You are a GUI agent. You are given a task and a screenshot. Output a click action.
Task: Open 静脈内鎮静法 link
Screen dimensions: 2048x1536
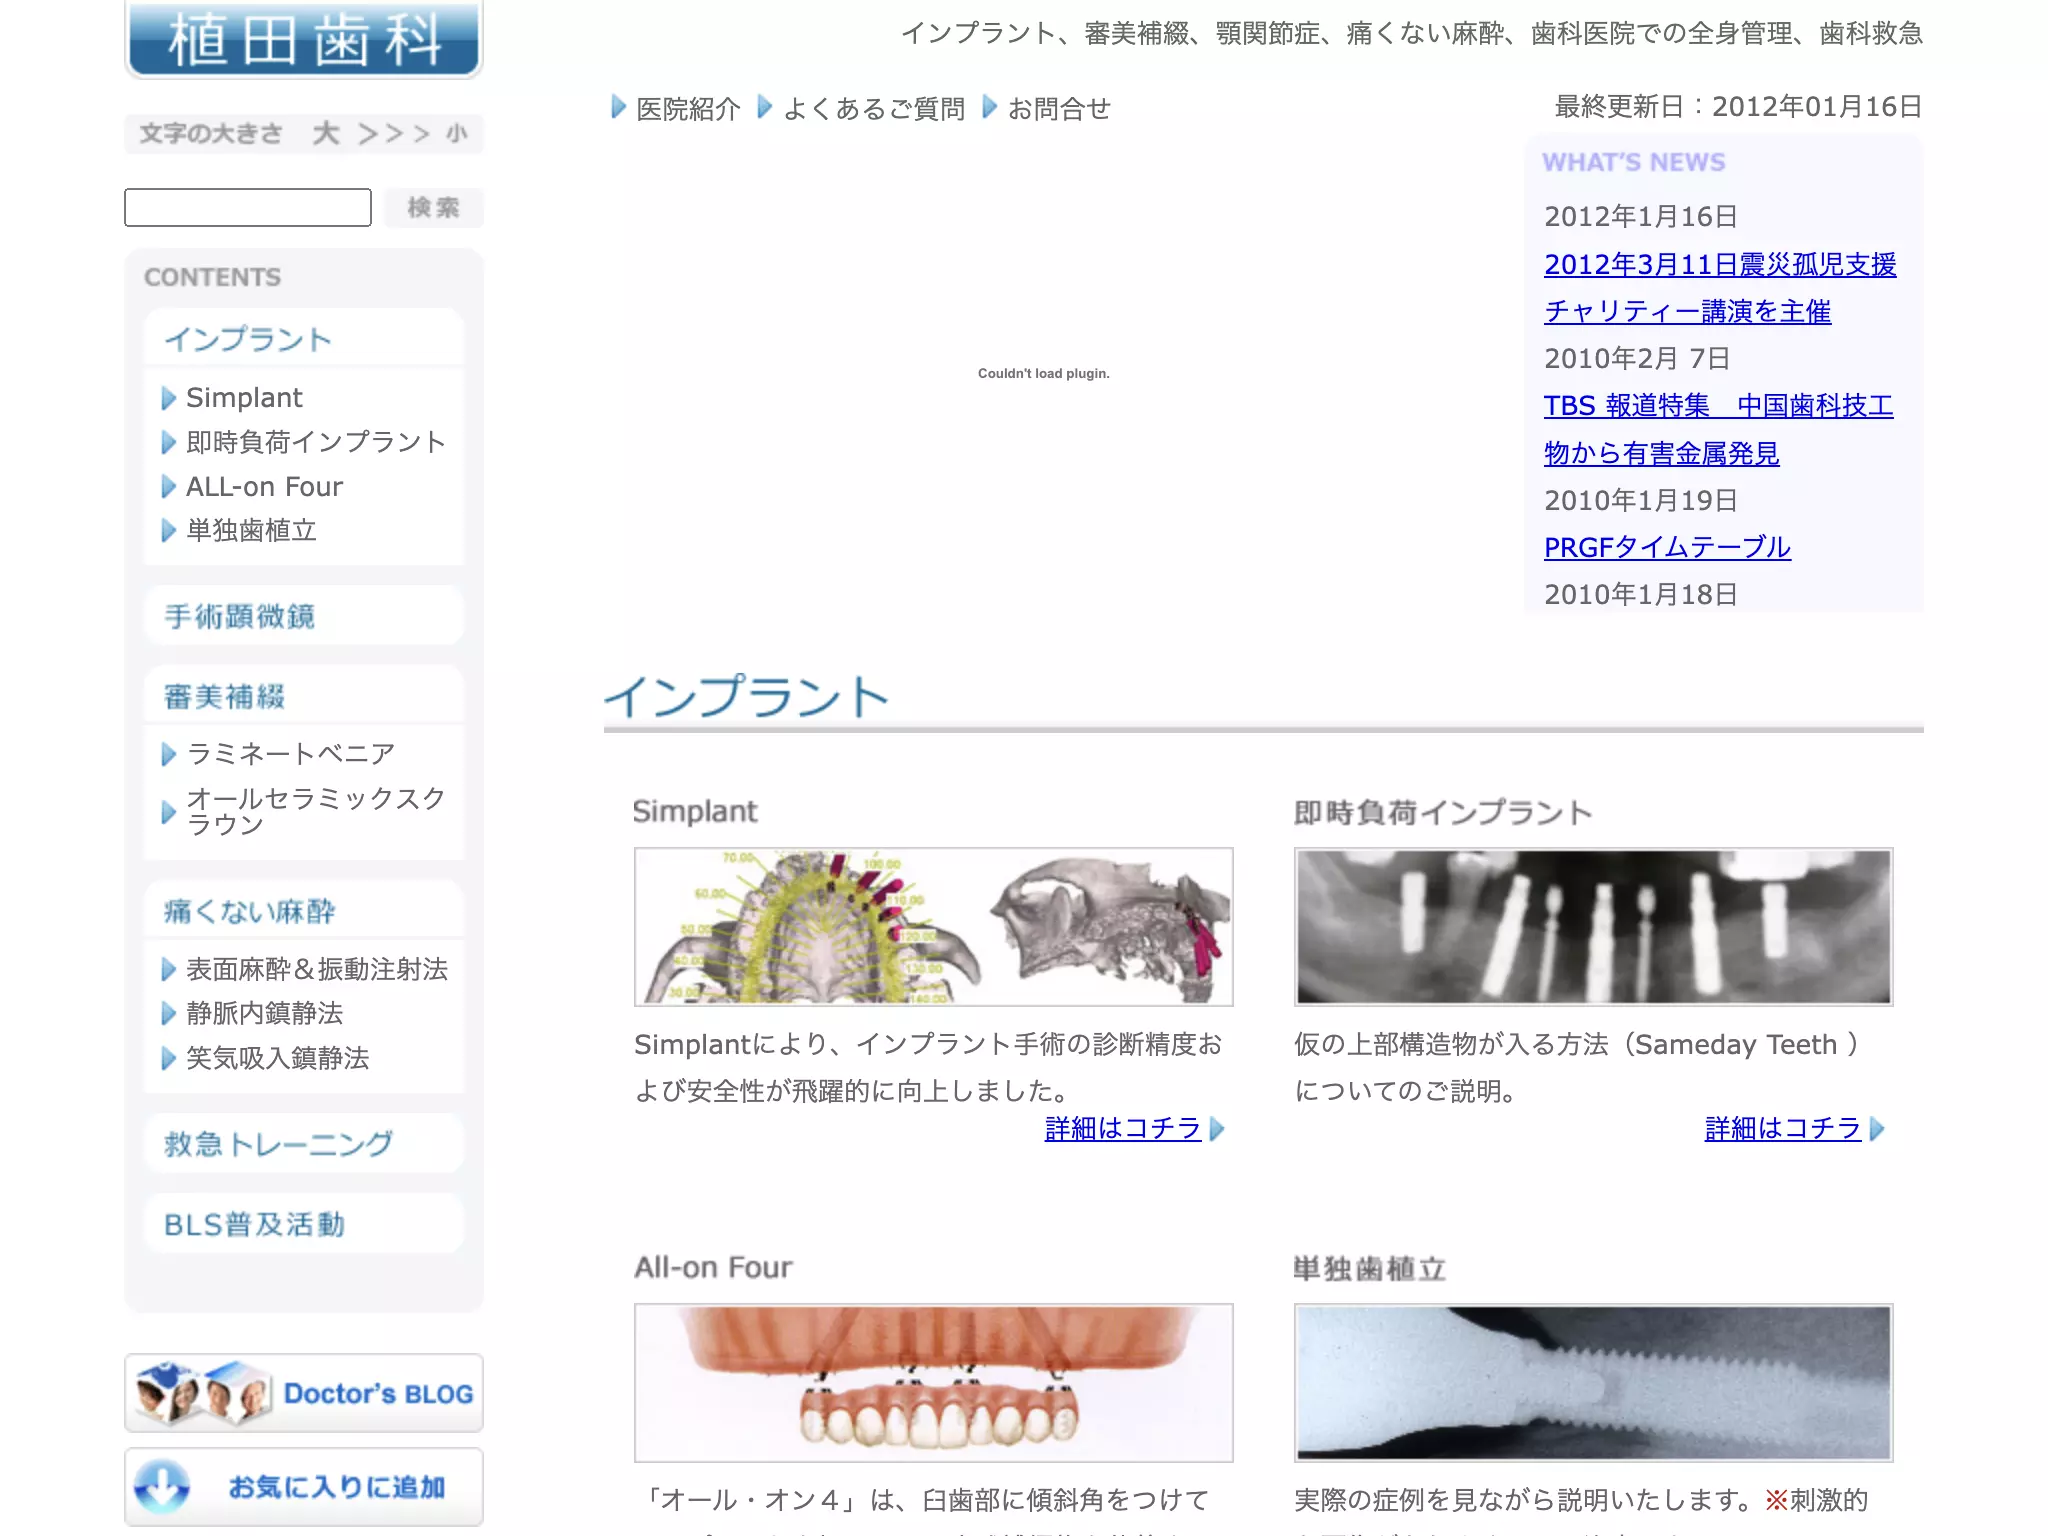click(x=265, y=1013)
